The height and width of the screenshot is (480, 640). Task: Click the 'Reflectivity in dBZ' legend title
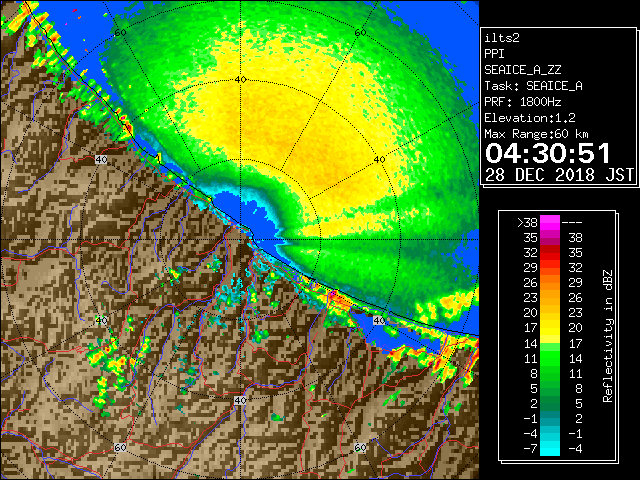tap(608, 336)
